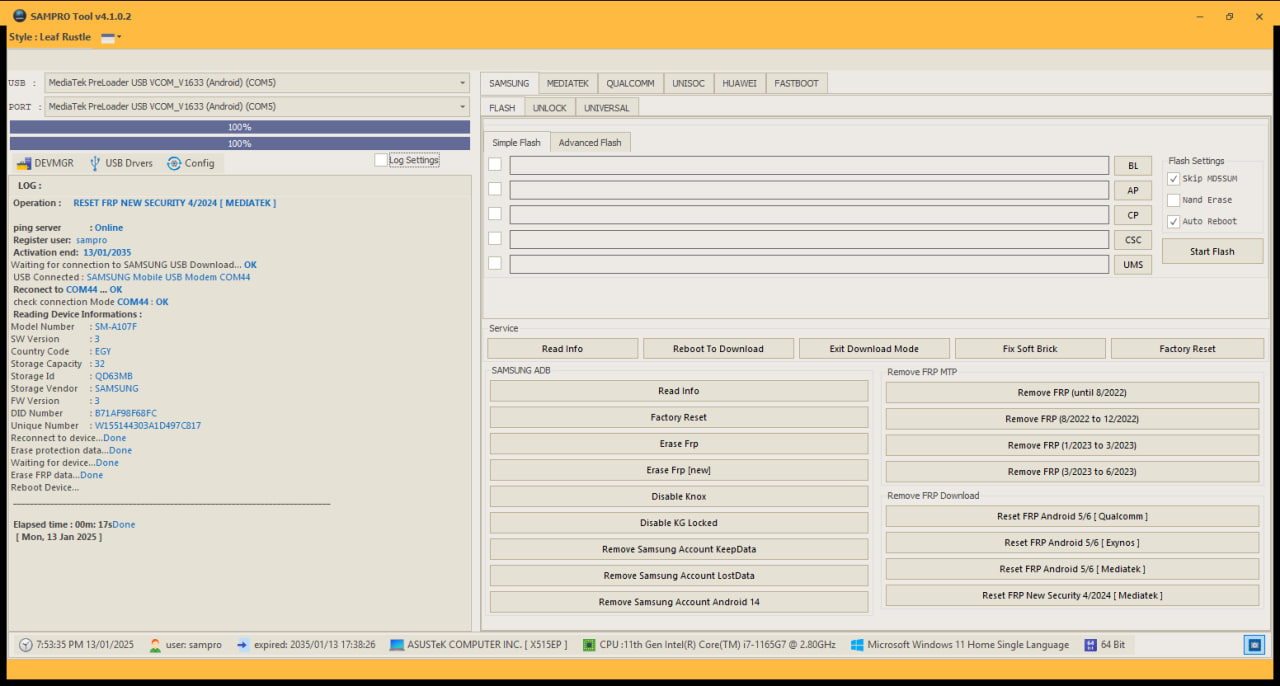Tick the checkbox for the BL file row
This screenshot has width=1280, height=686.
(495, 165)
